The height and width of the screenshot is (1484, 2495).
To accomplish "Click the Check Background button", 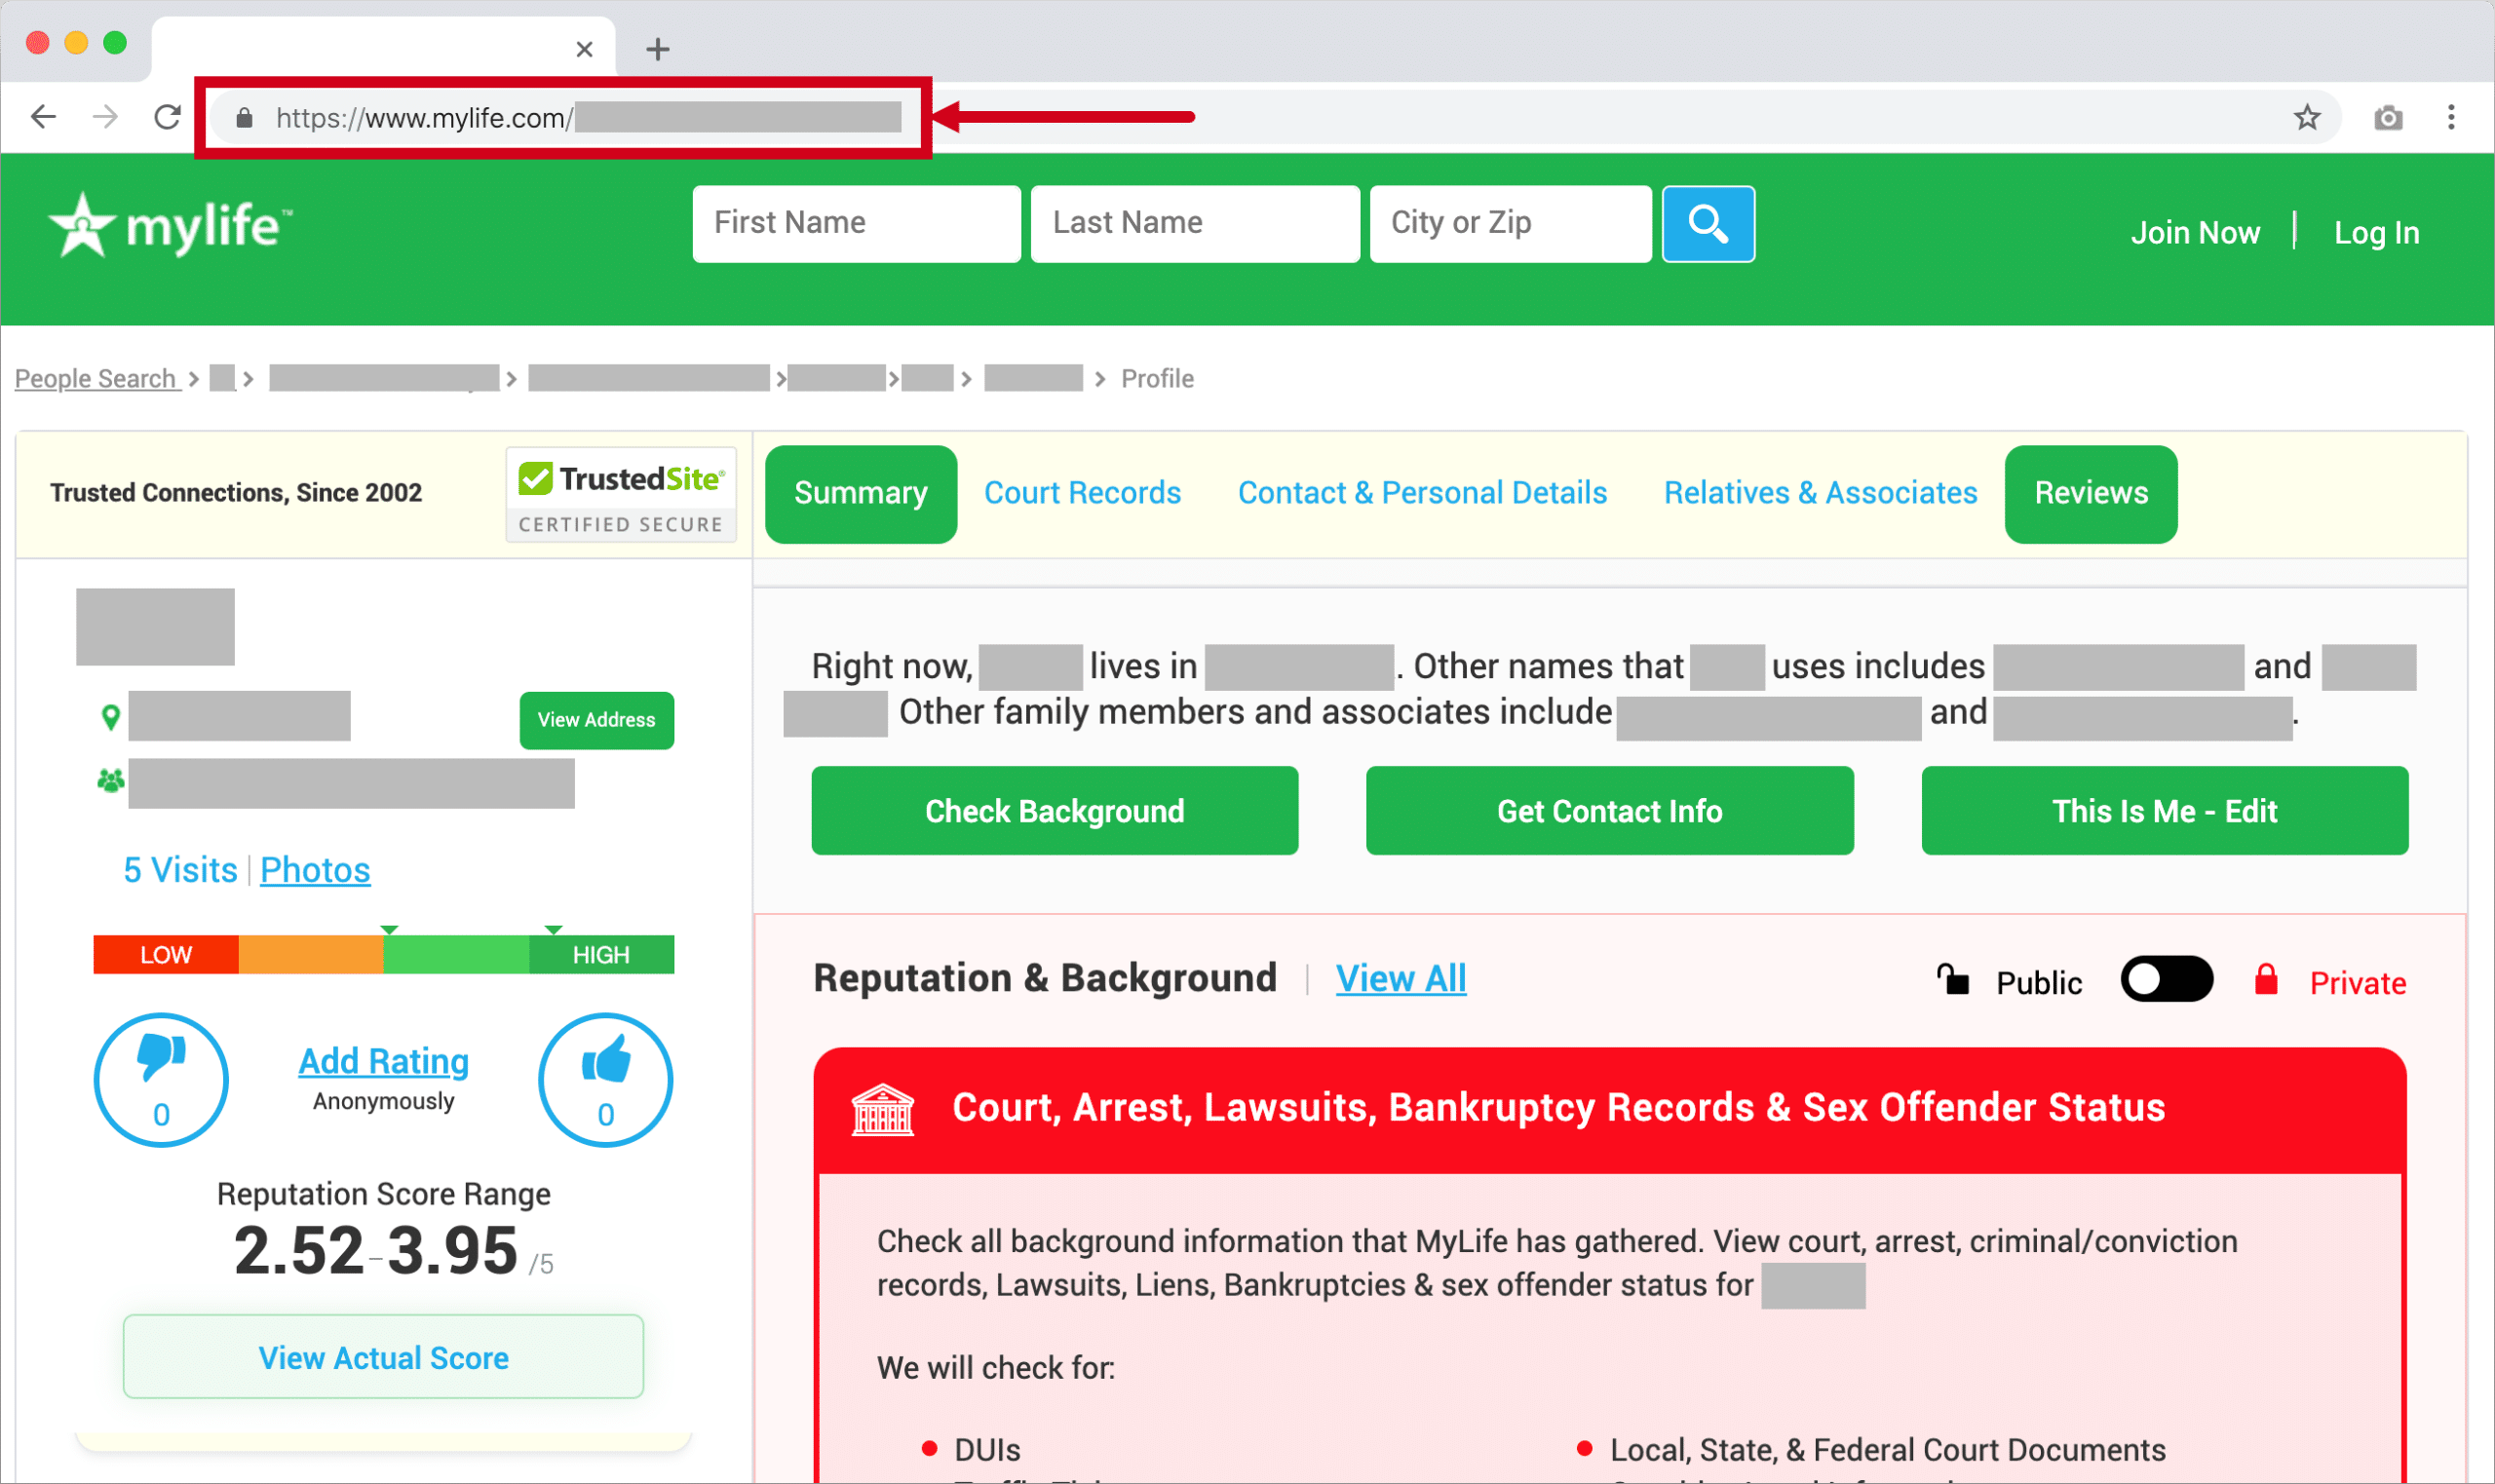I will [x=1054, y=811].
